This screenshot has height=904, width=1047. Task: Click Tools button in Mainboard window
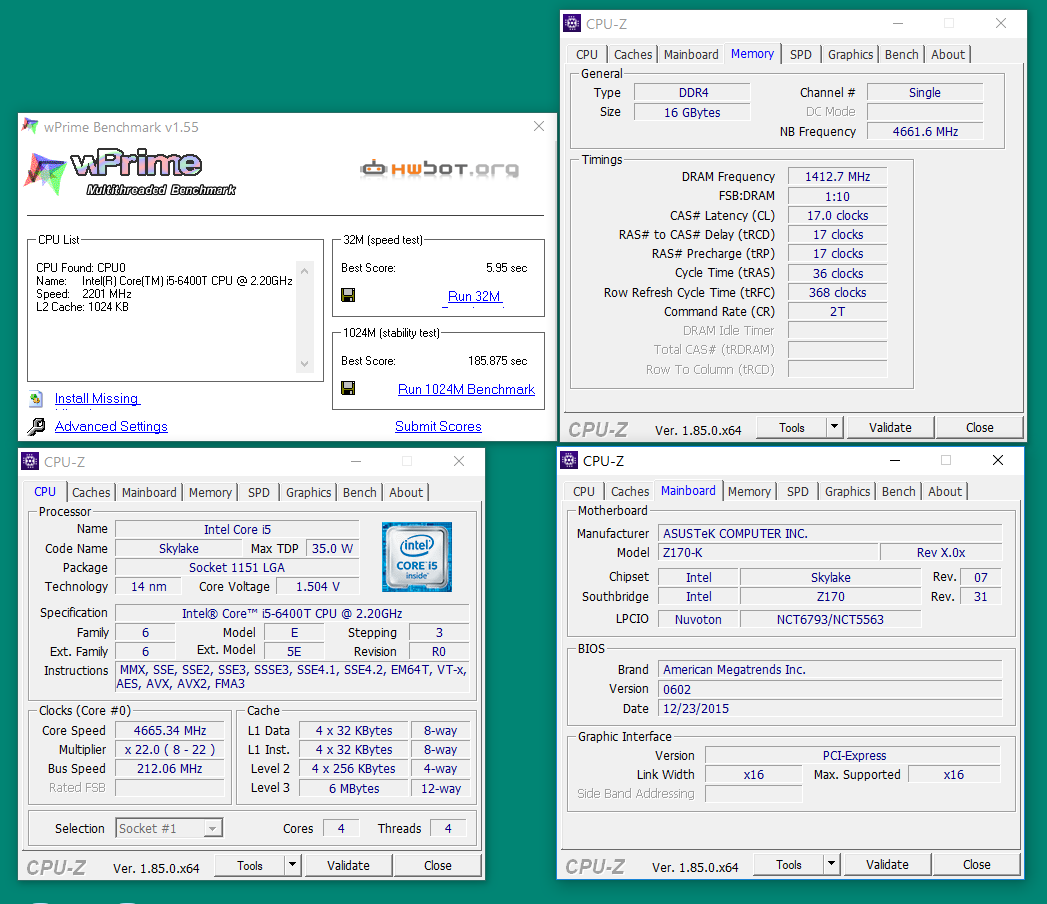coord(789,865)
